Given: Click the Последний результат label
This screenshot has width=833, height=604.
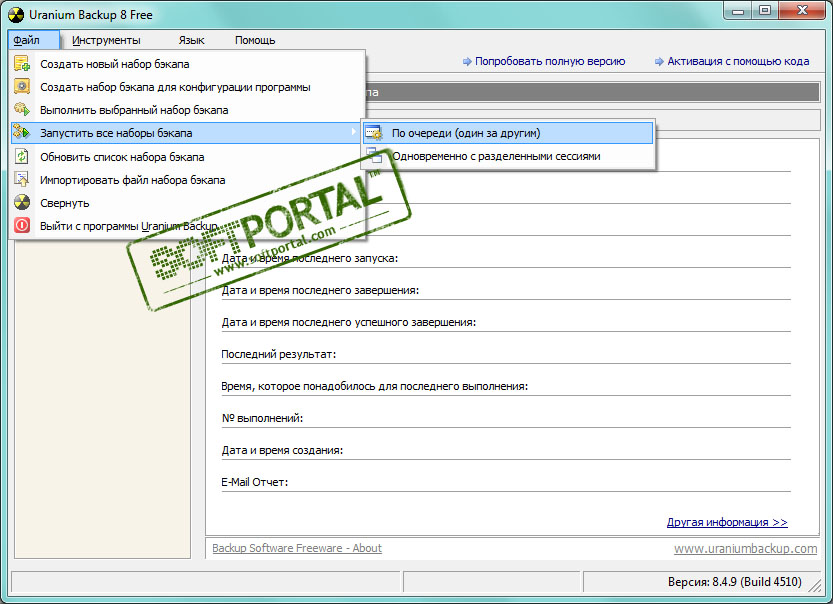Looking at the screenshot, I should pos(279,354).
